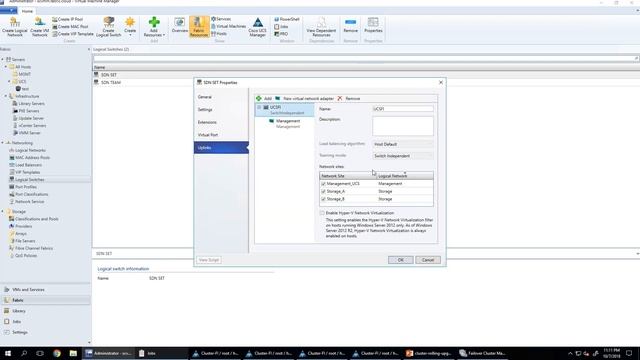Click Remove in the uplinks toolbar
The width and height of the screenshot is (640, 360).
(x=349, y=99)
